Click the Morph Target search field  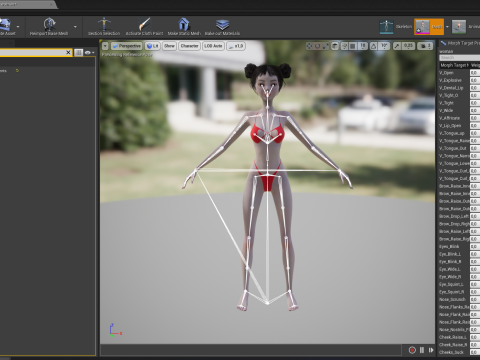tap(460, 58)
